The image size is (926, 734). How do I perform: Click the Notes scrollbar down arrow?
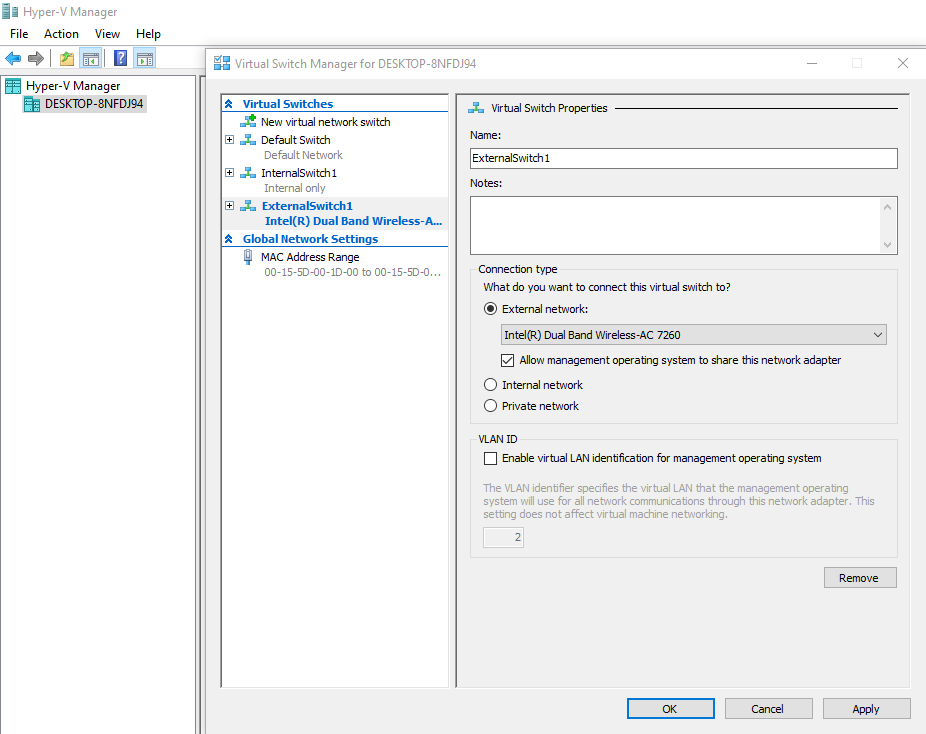(887, 244)
